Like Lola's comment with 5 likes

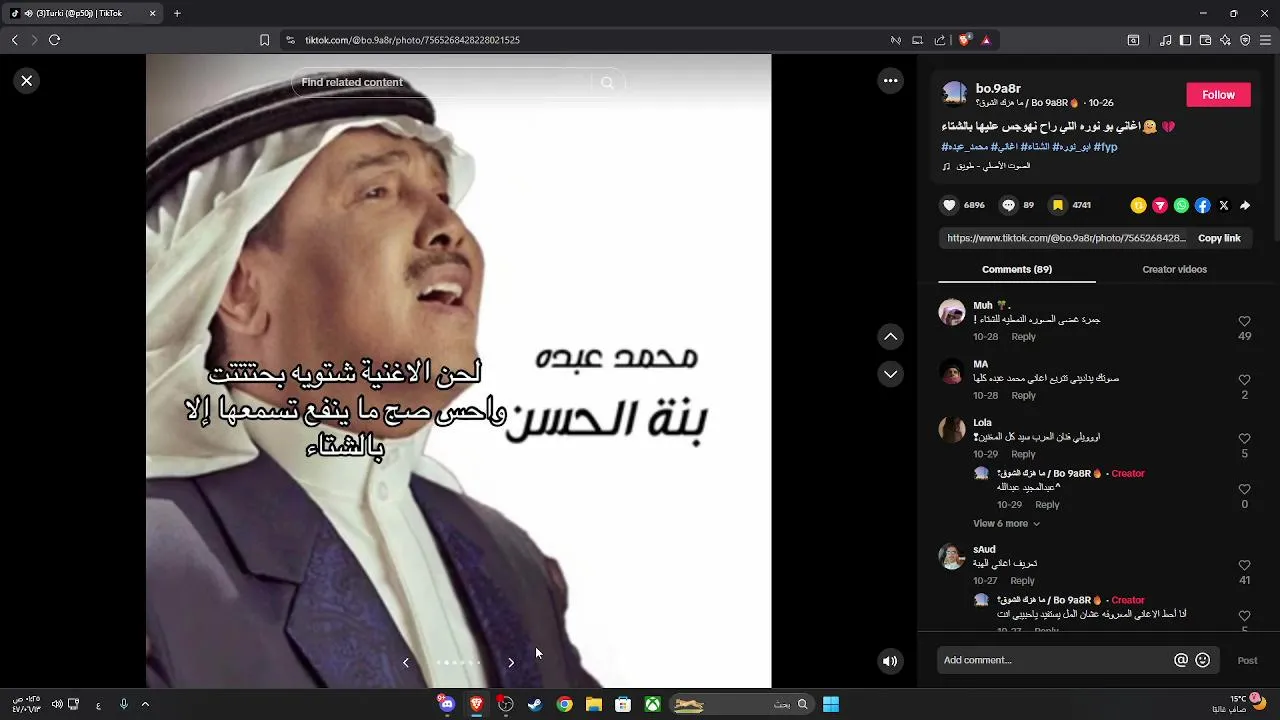(1245, 439)
